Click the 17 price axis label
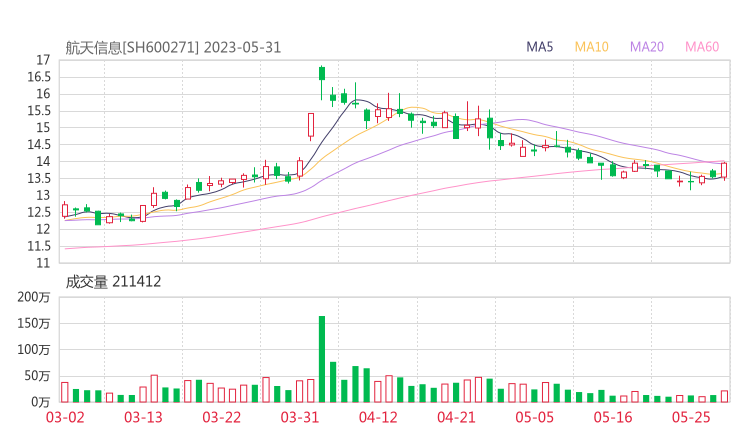This screenshot has height=440, width=740. pos(42,60)
